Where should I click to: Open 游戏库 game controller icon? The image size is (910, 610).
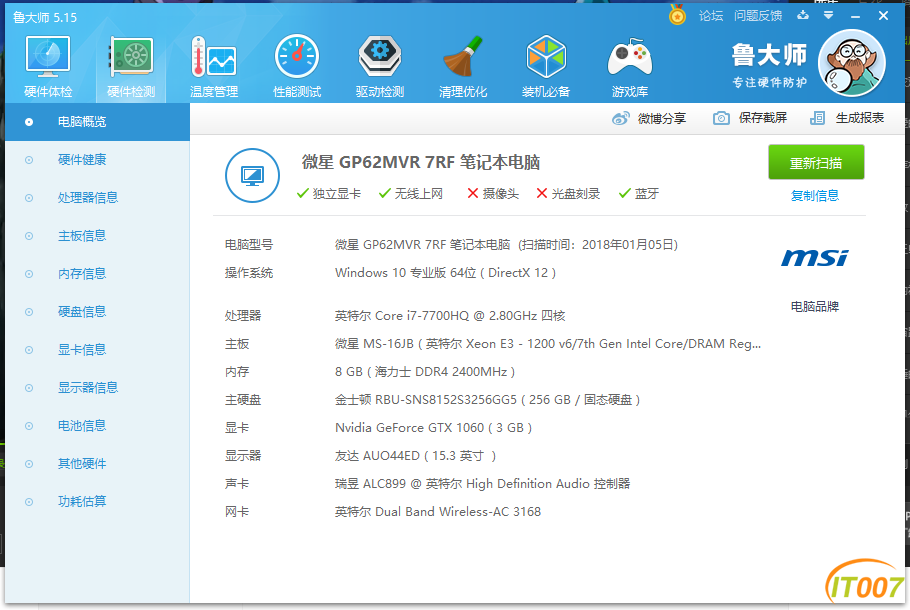(x=630, y=66)
